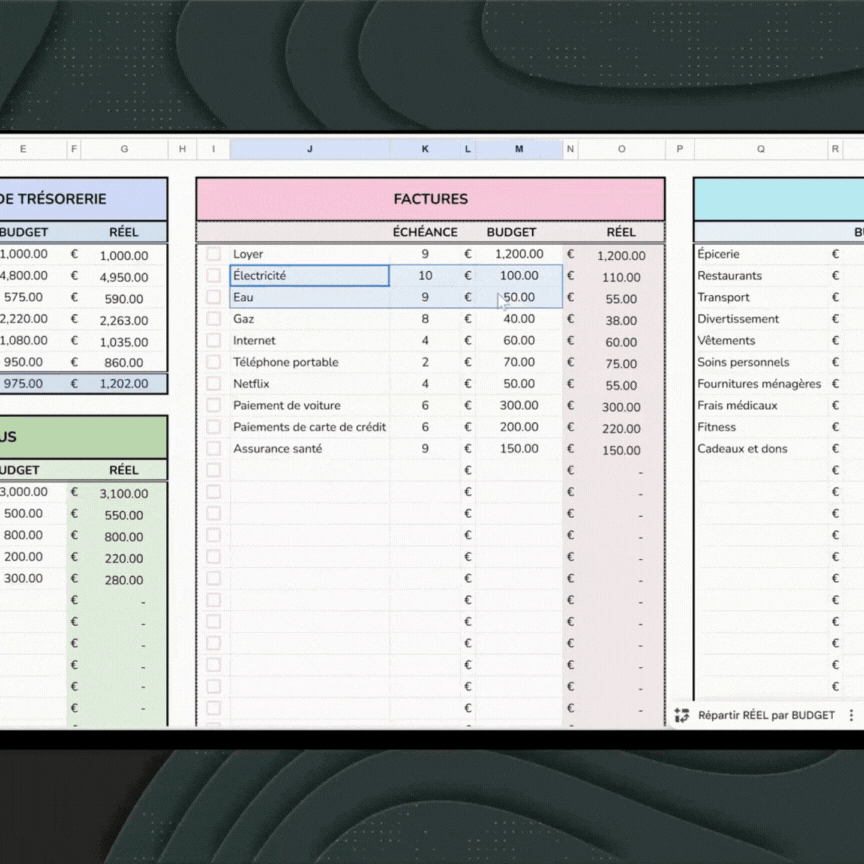Open the three-dot menu on the Répartir suggestion
Image resolution: width=864 pixels, height=864 pixels.
(x=851, y=715)
